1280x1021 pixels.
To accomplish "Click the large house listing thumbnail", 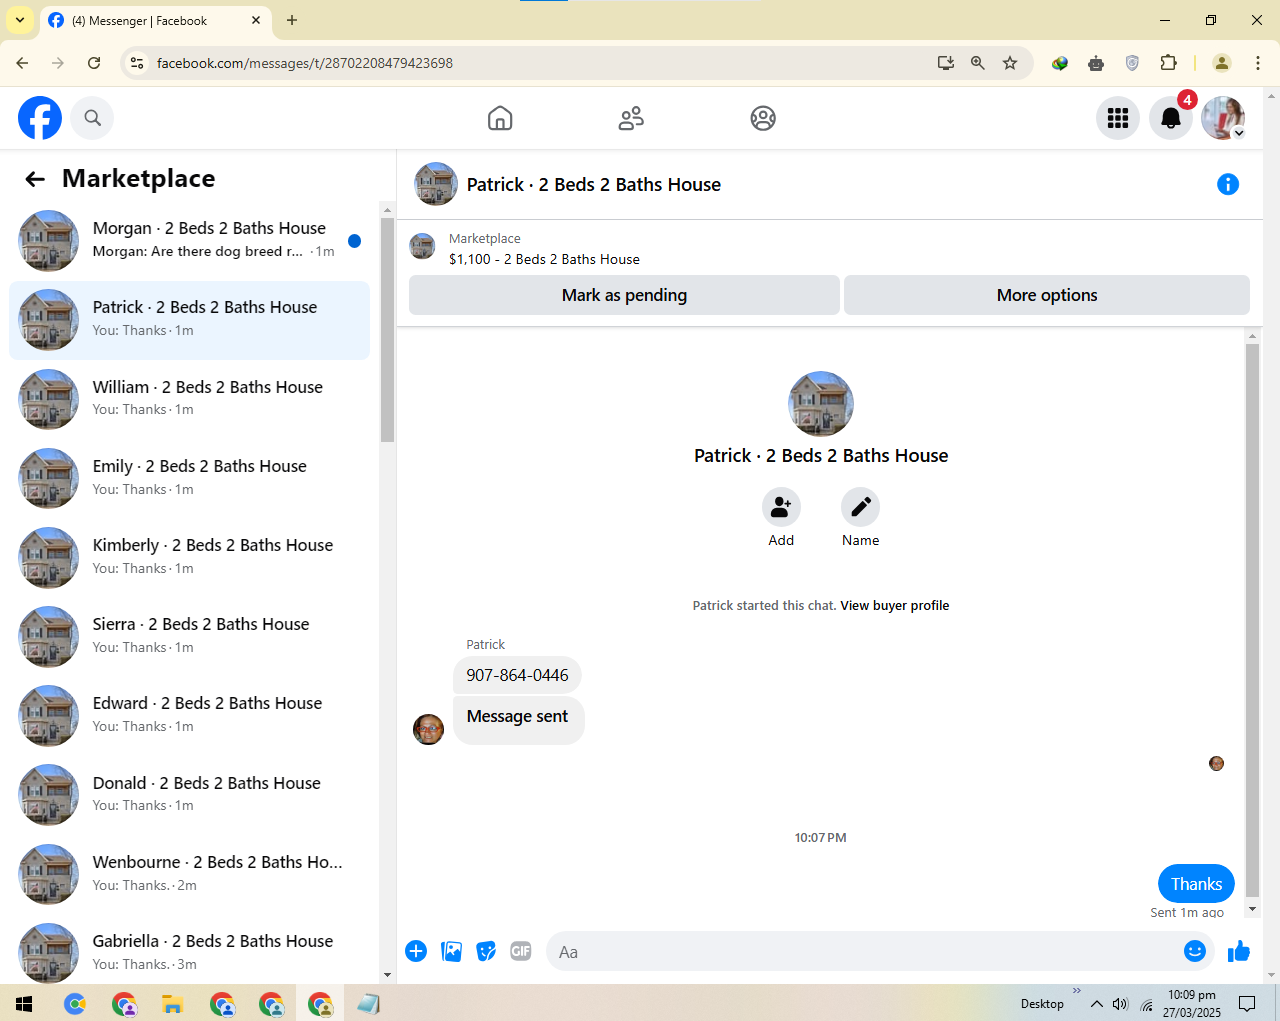I will tap(821, 404).
